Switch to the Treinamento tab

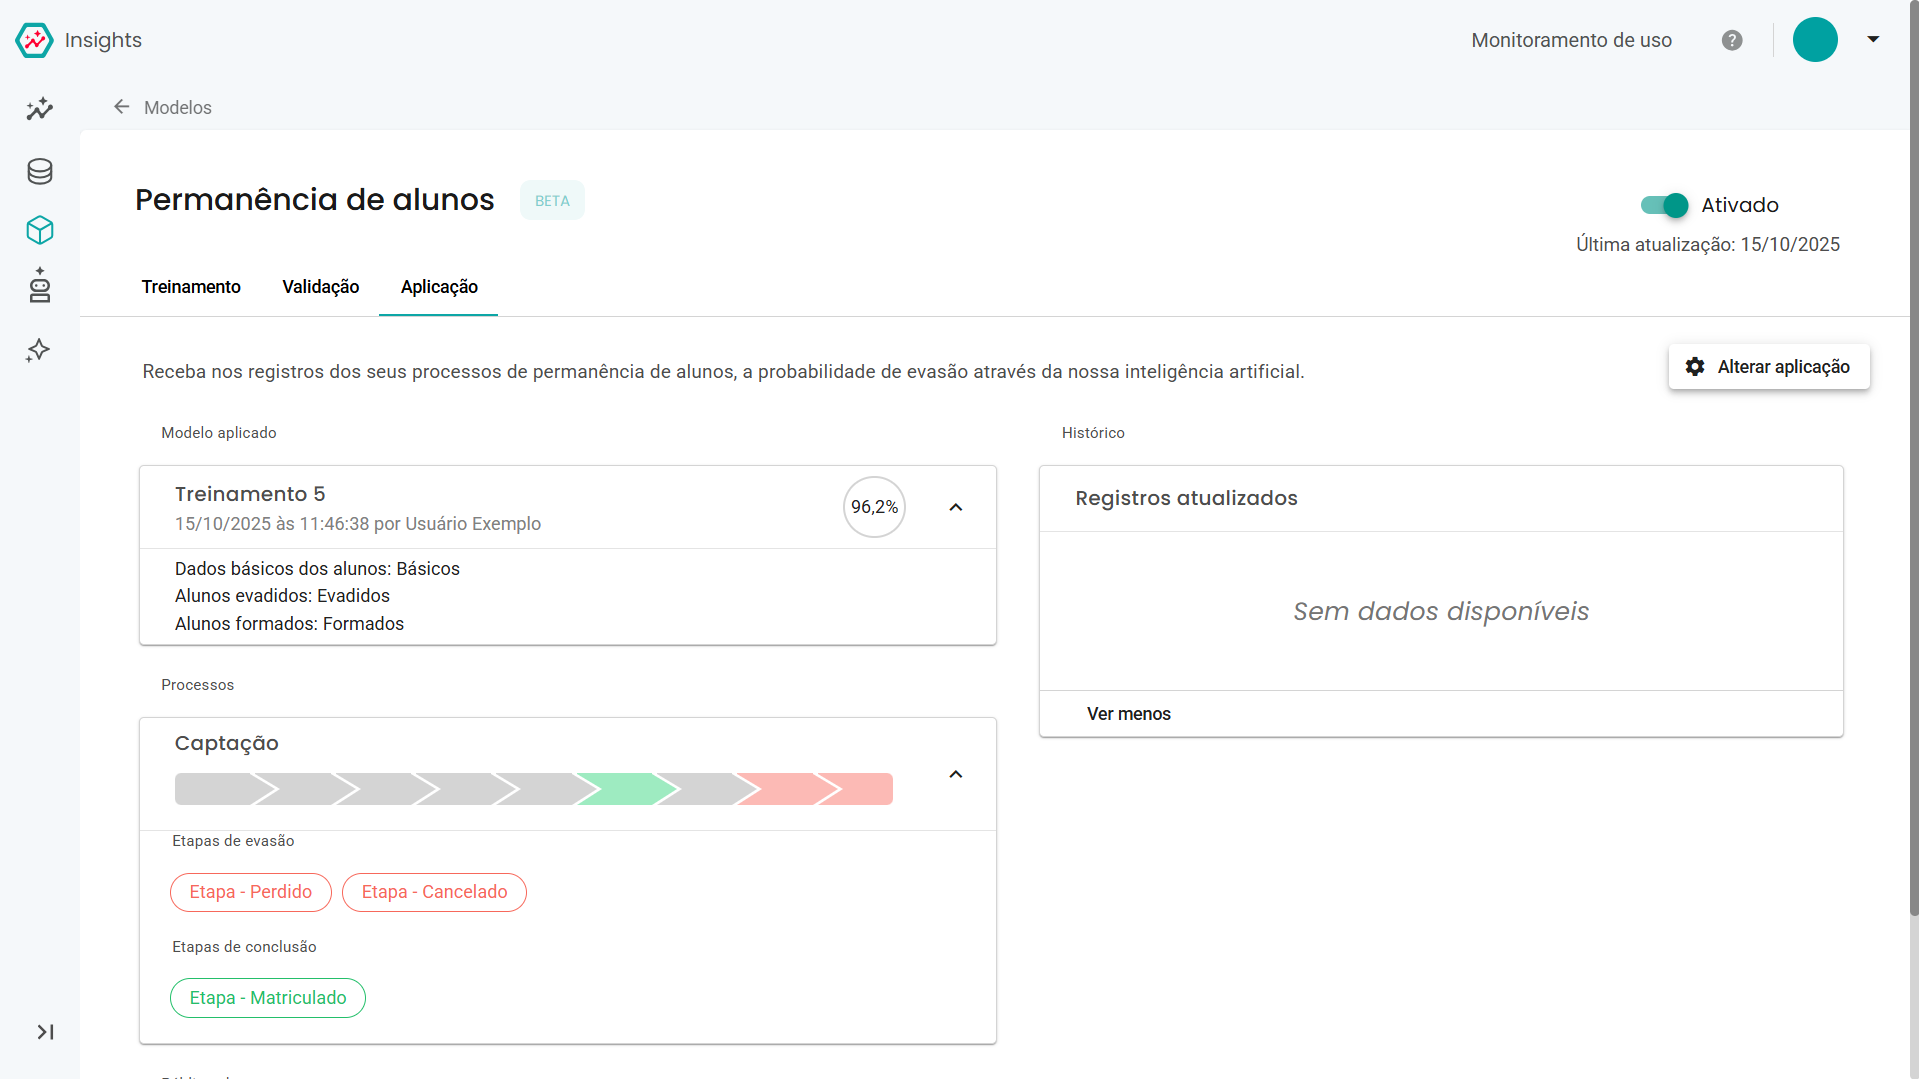(191, 287)
